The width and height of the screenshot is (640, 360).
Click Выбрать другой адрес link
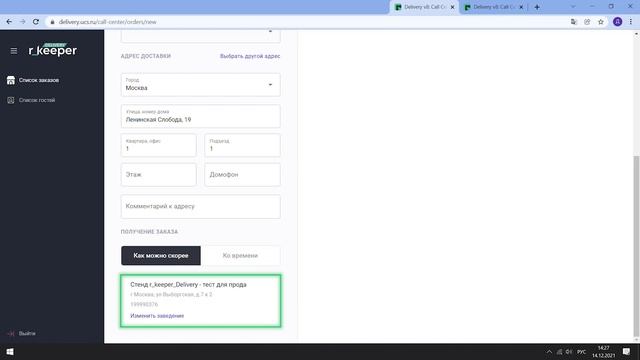pos(250,56)
